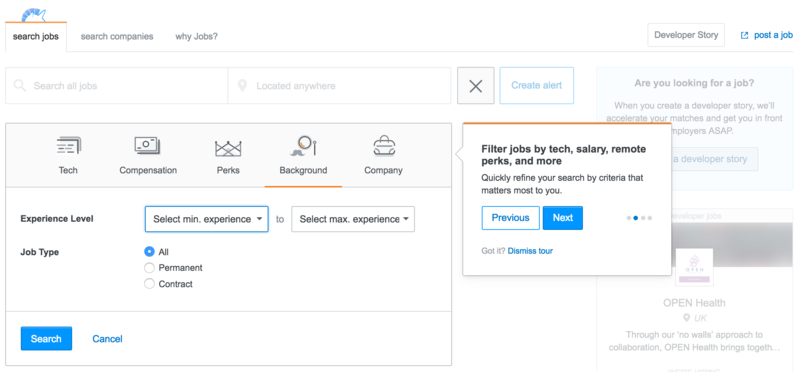Screen dimensions: 800x372
Task: Expand the Select max. experience dropdown
Action: pos(353,219)
